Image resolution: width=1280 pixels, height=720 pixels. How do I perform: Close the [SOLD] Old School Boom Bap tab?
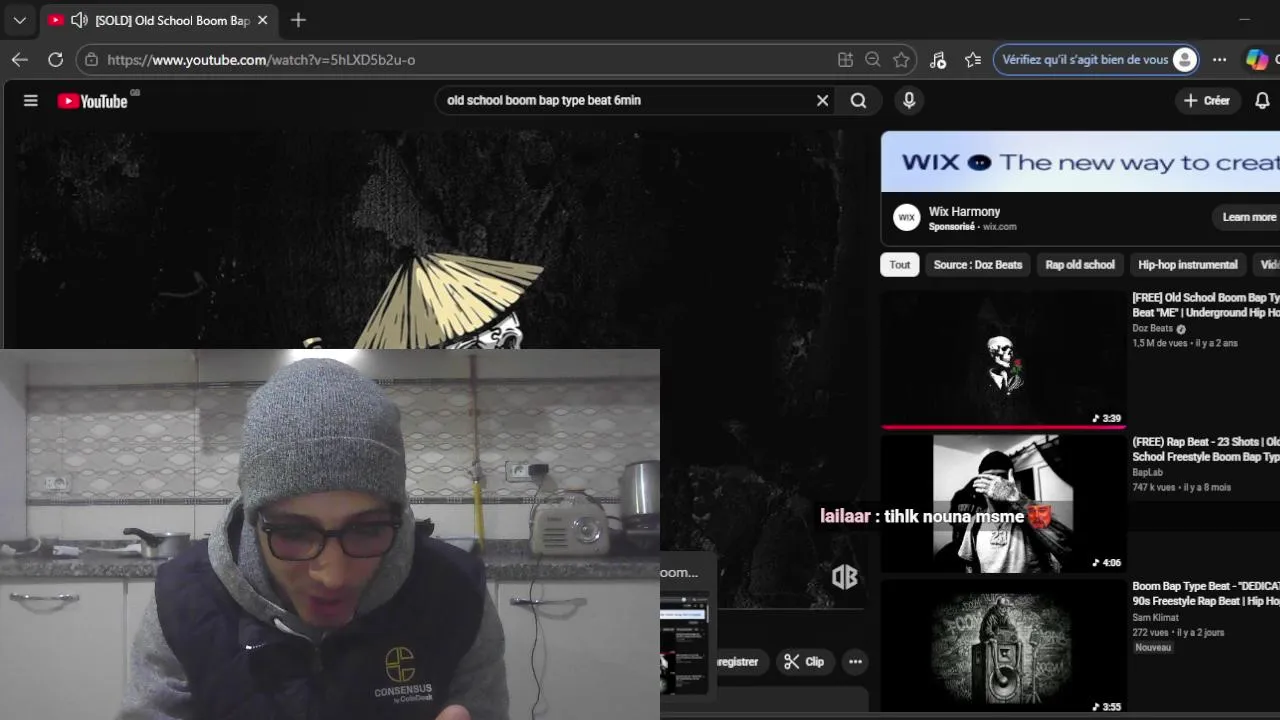tap(262, 20)
